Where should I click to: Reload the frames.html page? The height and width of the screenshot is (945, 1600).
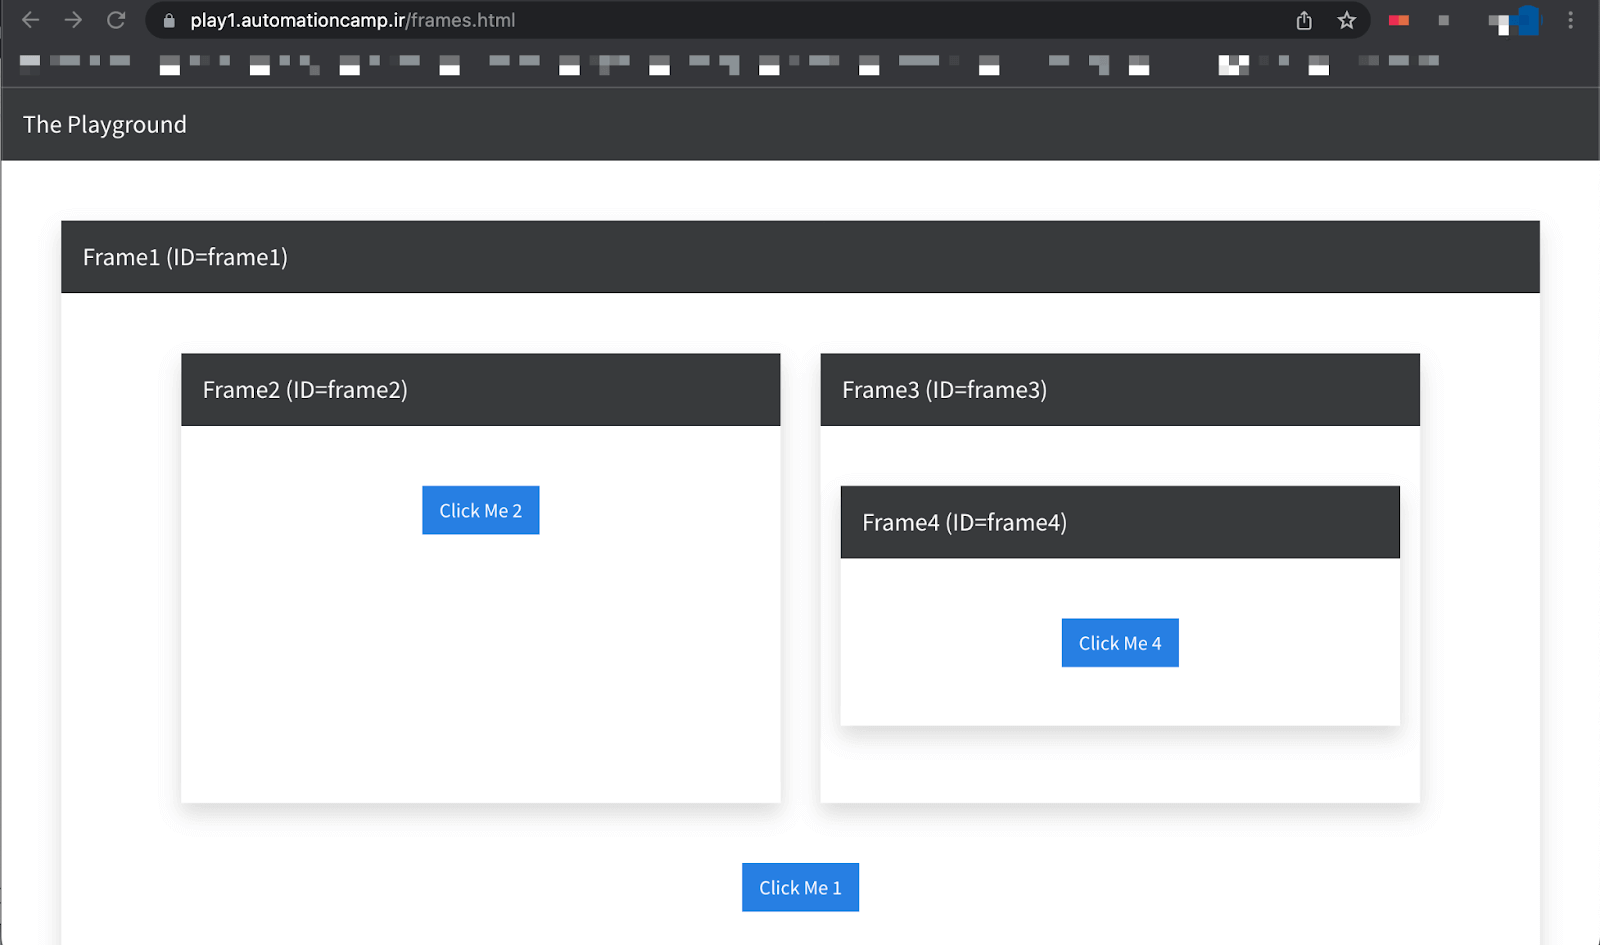(116, 20)
